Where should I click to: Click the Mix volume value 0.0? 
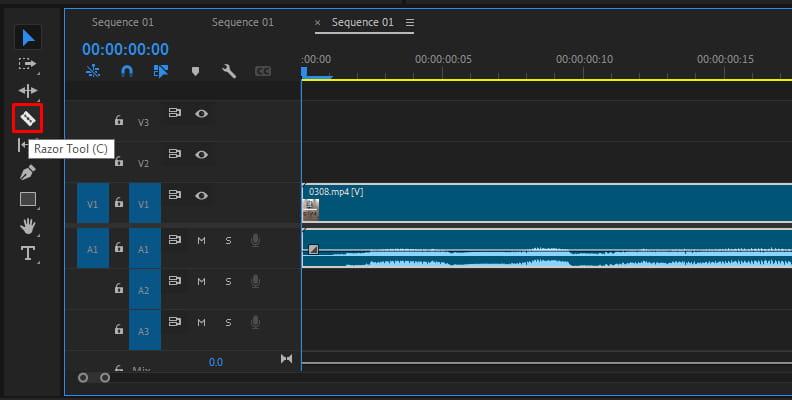216,362
